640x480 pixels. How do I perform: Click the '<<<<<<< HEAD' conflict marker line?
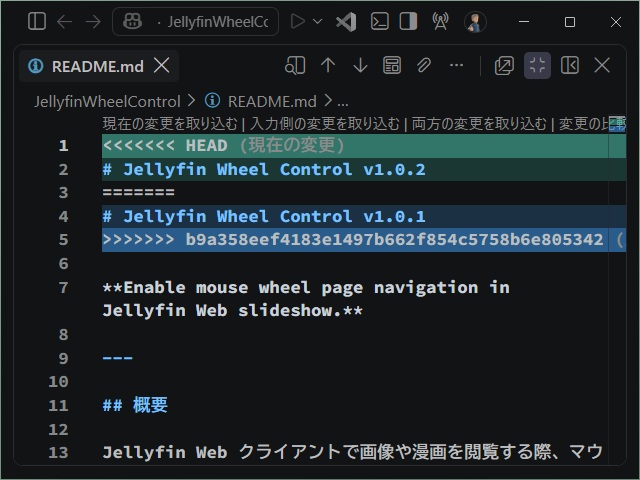pos(364,146)
